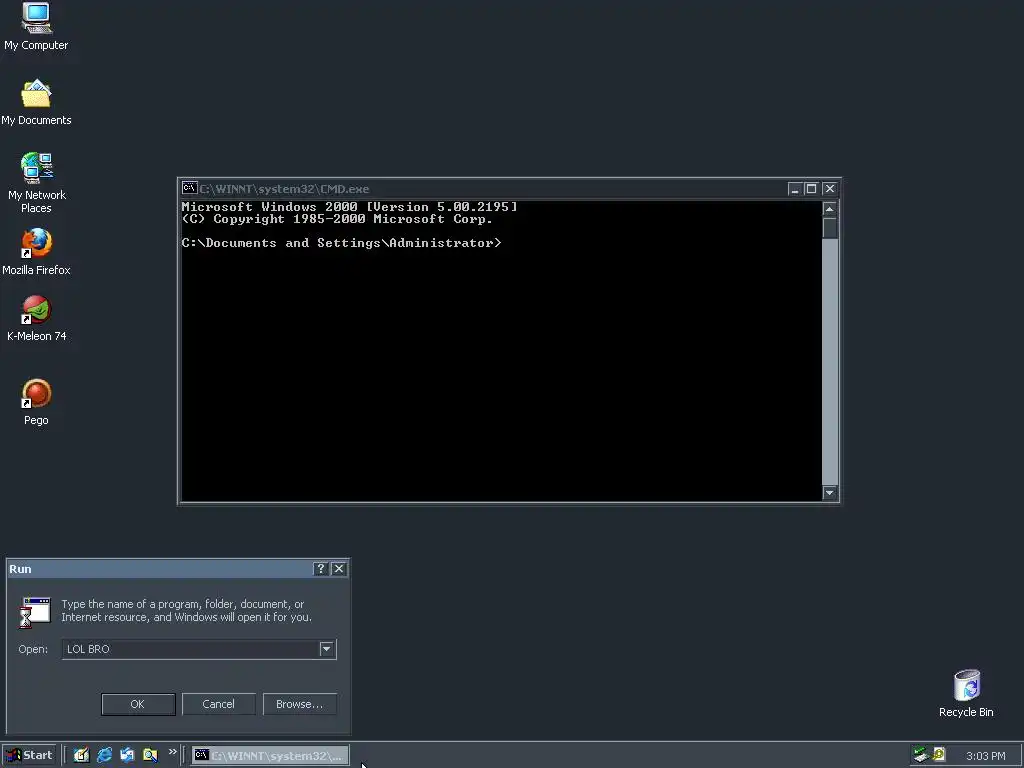Click the Run dialog title bar
Screen dimensions: 1024x768
pos(178,569)
